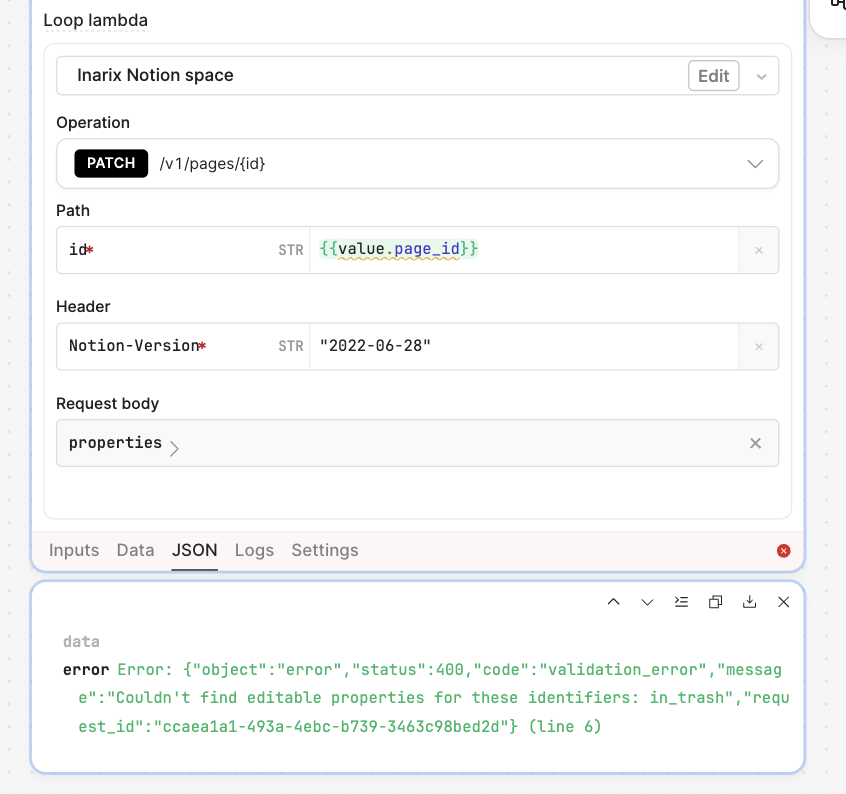Switch to the Inputs tab
846x794 pixels.
click(x=74, y=550)
